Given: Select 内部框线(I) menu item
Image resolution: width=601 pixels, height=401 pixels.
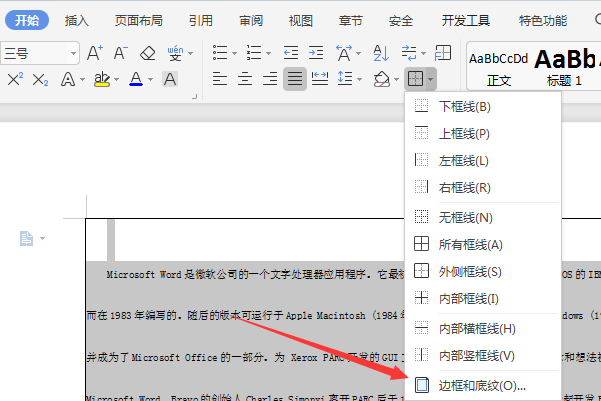Looking at the screenshot, I should coord(483,298).
